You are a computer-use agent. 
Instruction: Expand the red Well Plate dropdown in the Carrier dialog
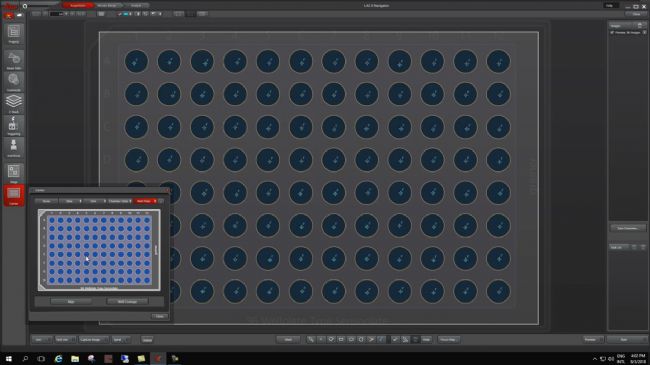(x=145, y=201)
